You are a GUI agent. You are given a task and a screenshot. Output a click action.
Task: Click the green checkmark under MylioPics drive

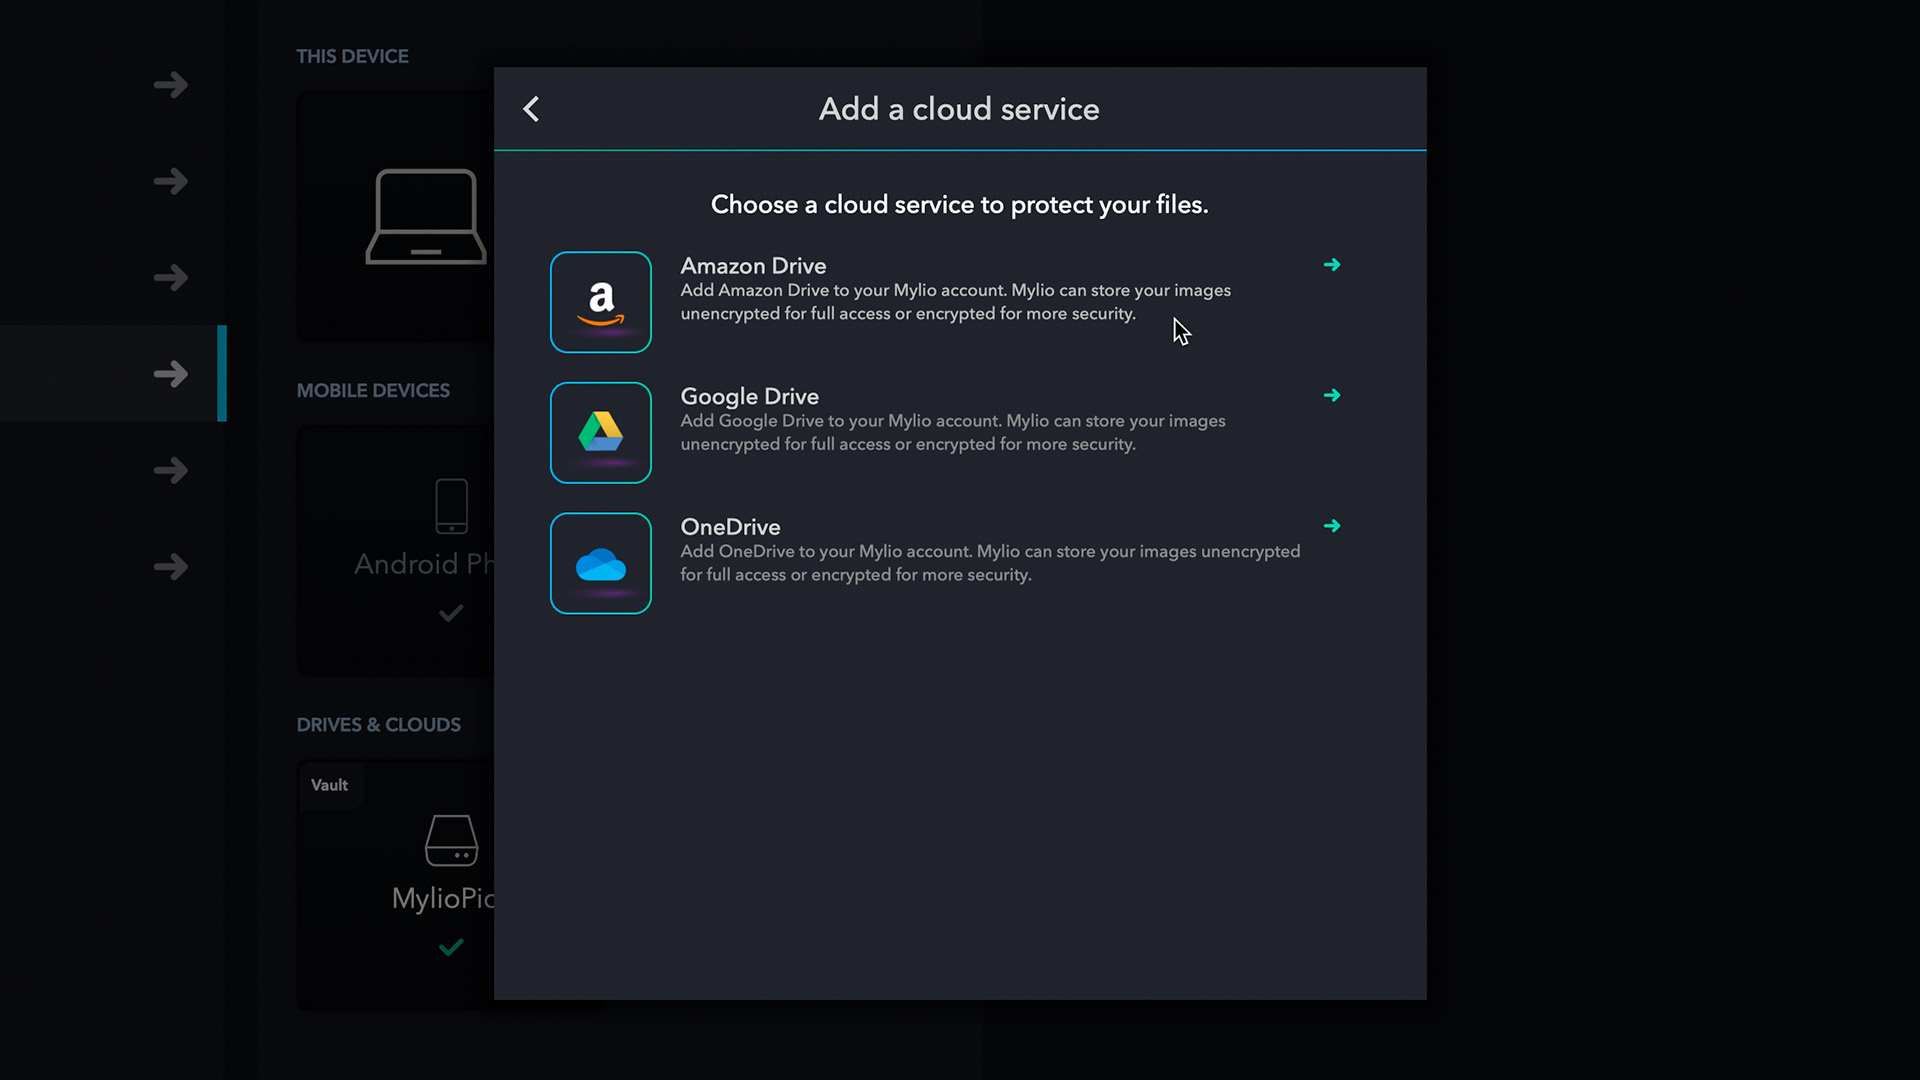[x=451, y=946]
